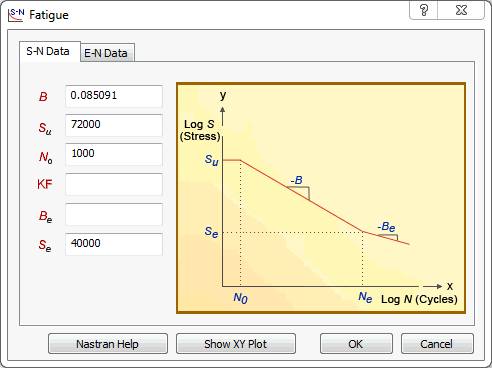Screen dimensions: 492x368
Task: Click the B input field with 0.085091
Action: 114,96
